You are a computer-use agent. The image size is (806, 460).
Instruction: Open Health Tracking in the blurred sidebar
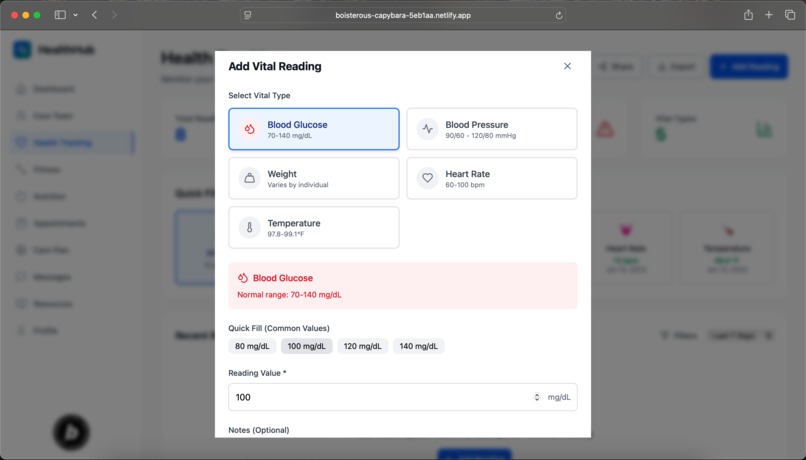[x=72, y=142]
